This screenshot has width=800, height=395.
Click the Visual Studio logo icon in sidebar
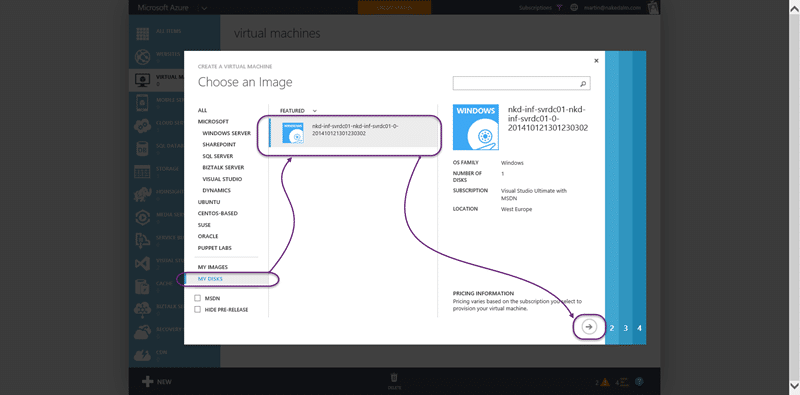click(x=142, y=264)
